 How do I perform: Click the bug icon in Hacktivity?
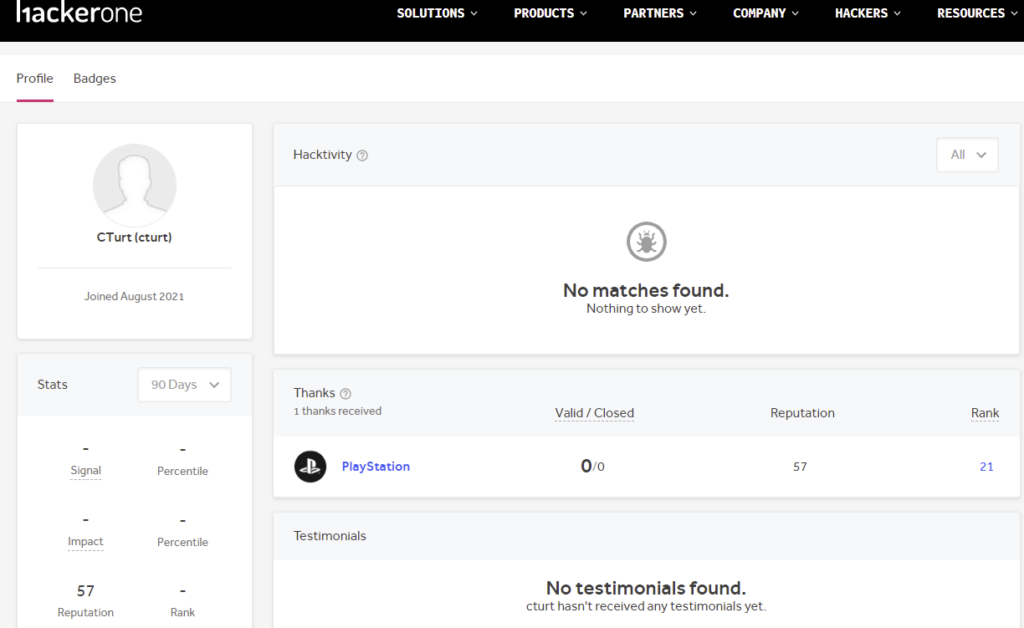click(x=646, y=241)
